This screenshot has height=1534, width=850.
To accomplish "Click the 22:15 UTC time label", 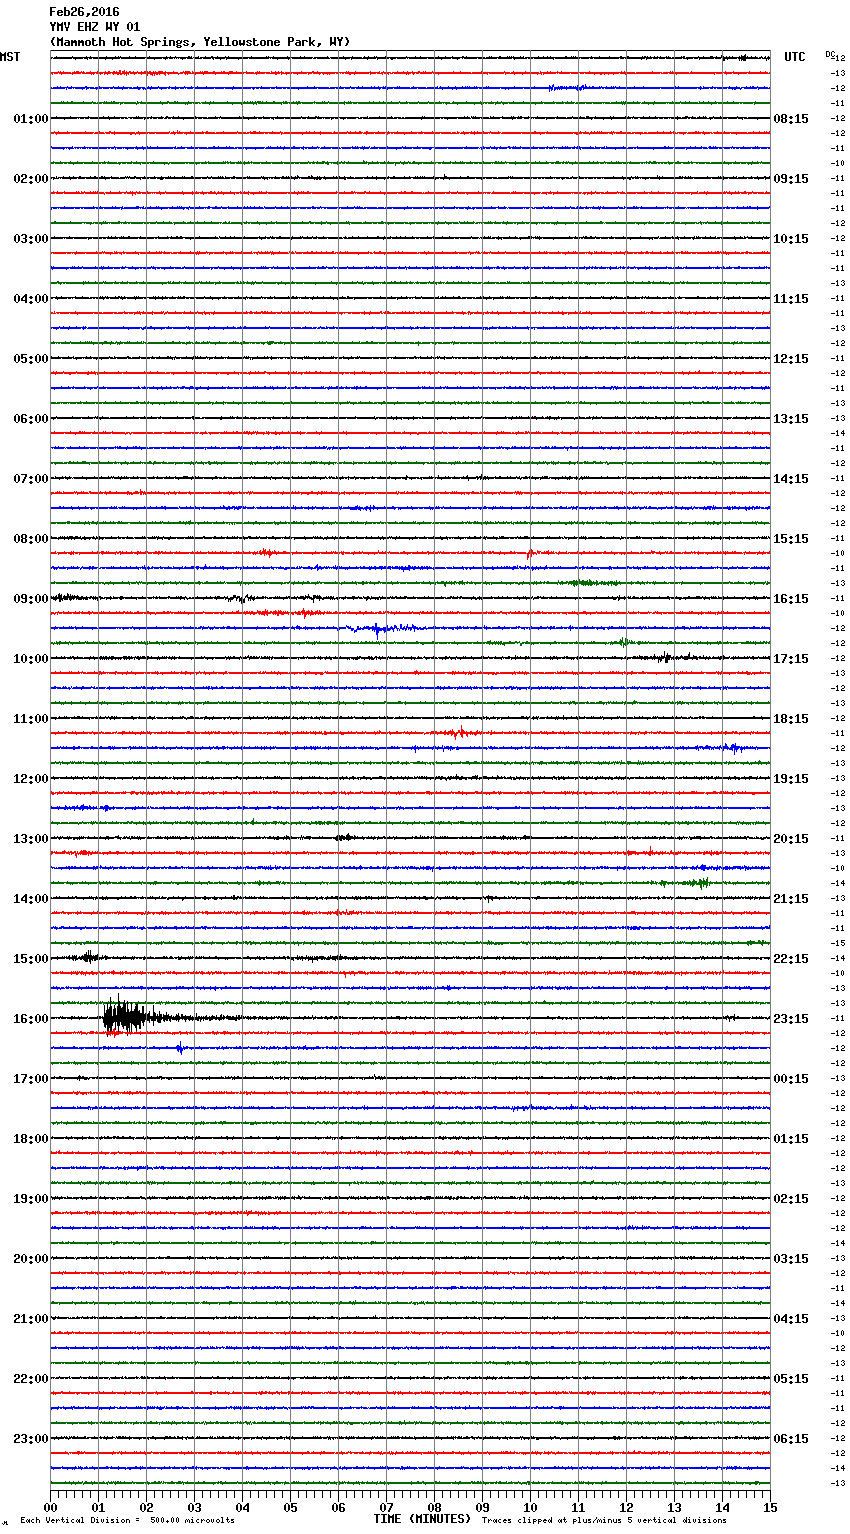I will [791, 959].
